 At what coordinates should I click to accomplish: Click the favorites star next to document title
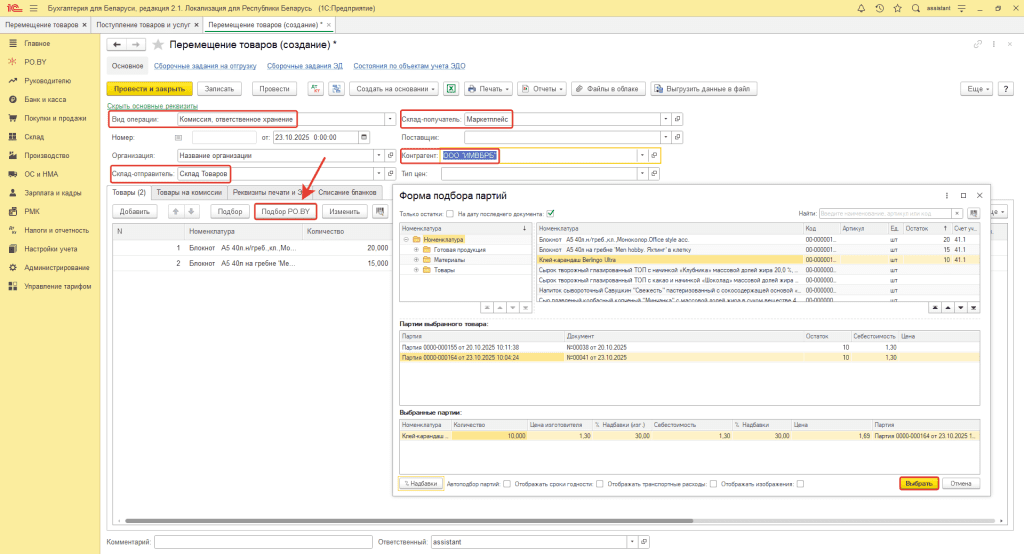pos(158,45)
